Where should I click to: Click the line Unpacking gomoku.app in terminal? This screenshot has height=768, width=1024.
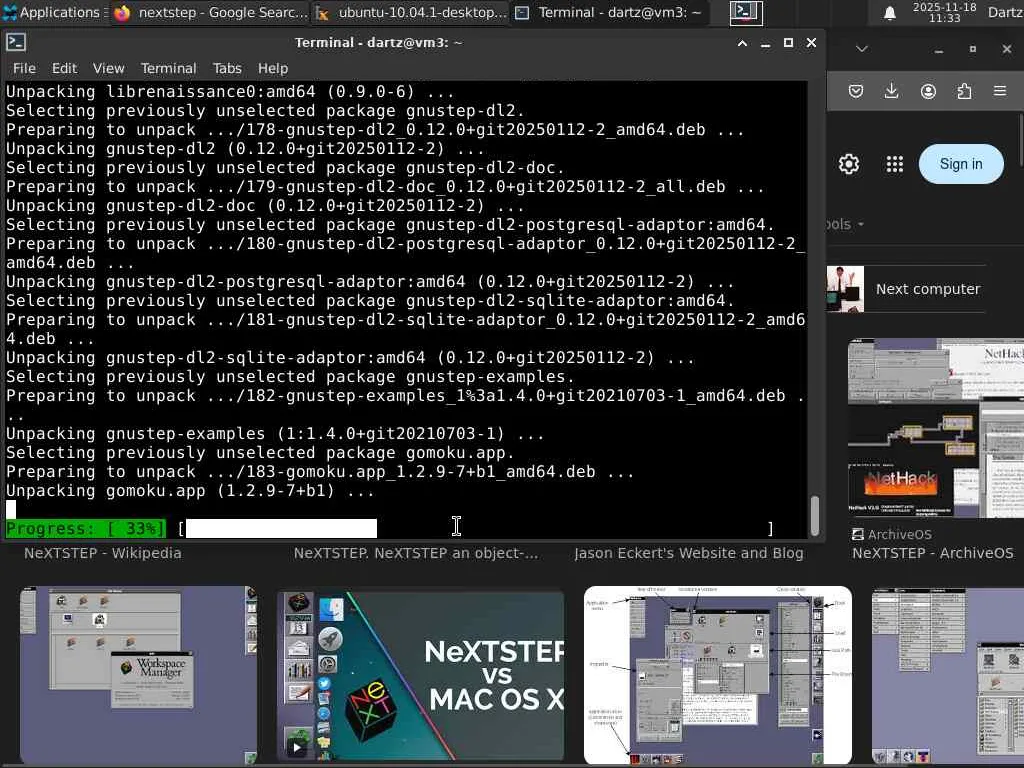pos(190,490)
